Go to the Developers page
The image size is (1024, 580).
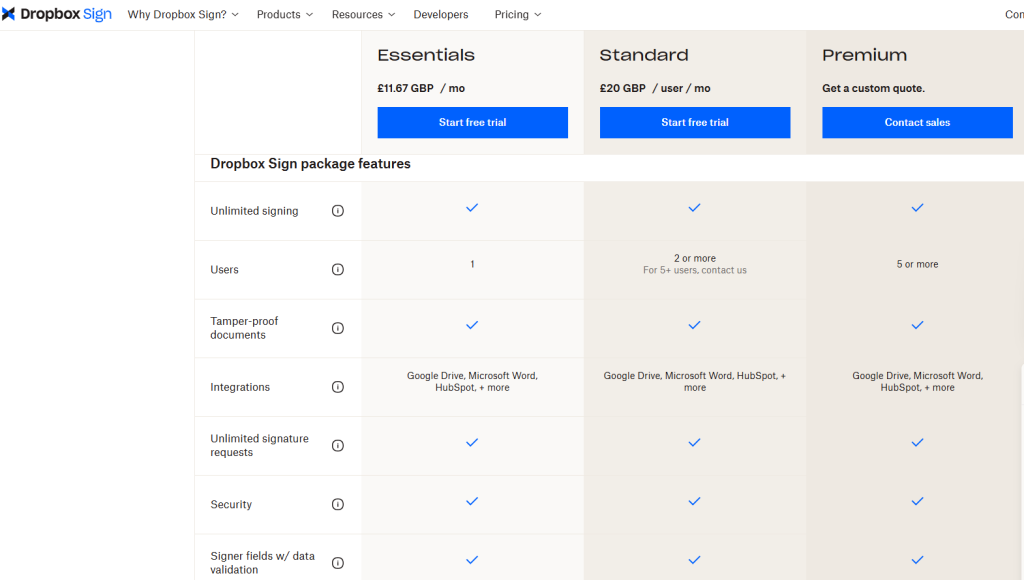click(x=440, y=15)
